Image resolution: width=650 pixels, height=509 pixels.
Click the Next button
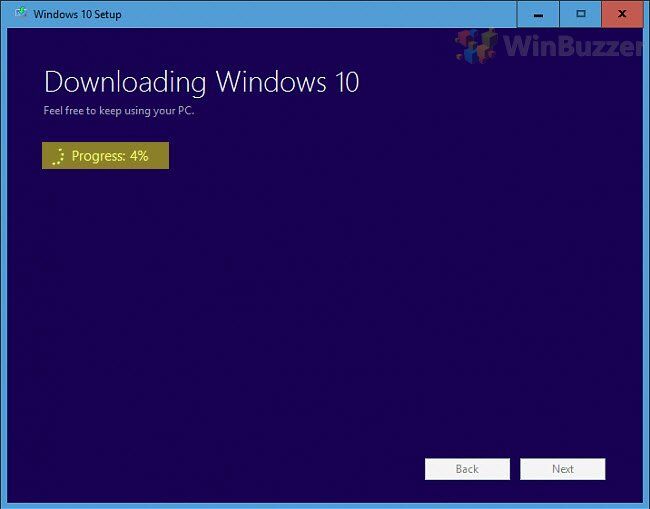tap(563, 469)
